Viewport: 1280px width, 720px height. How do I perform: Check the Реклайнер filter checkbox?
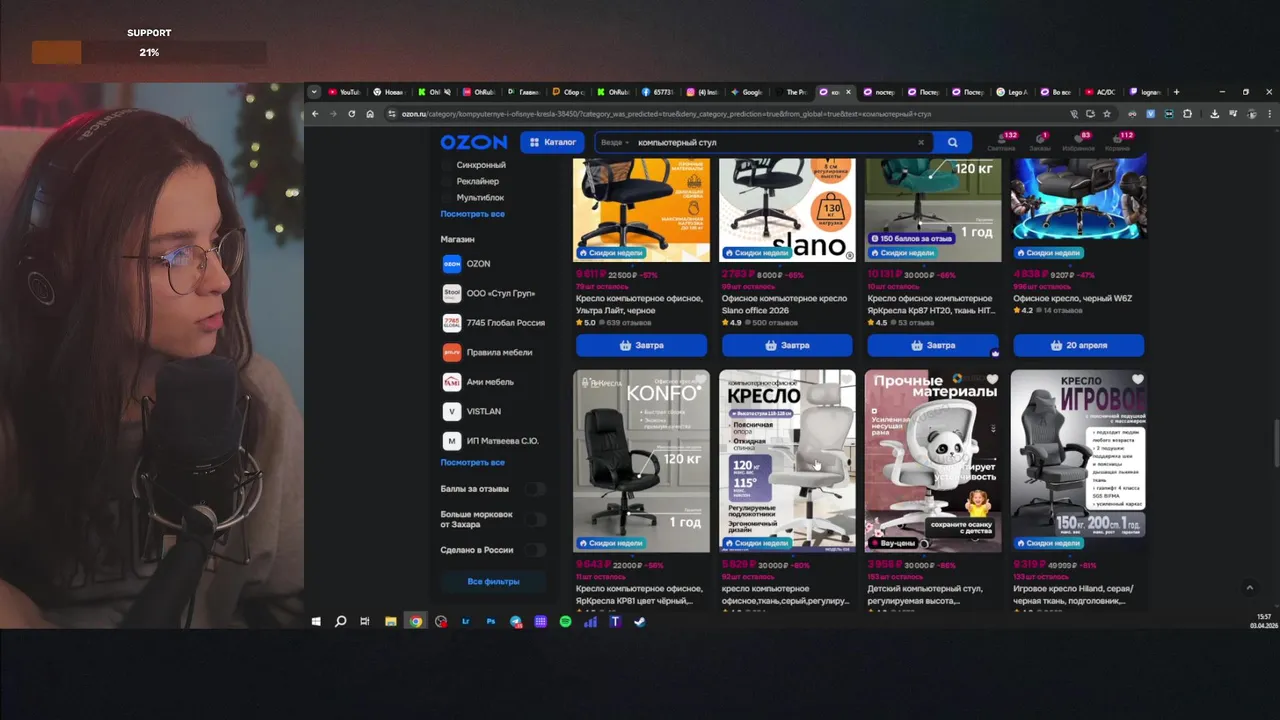[447, 181]
